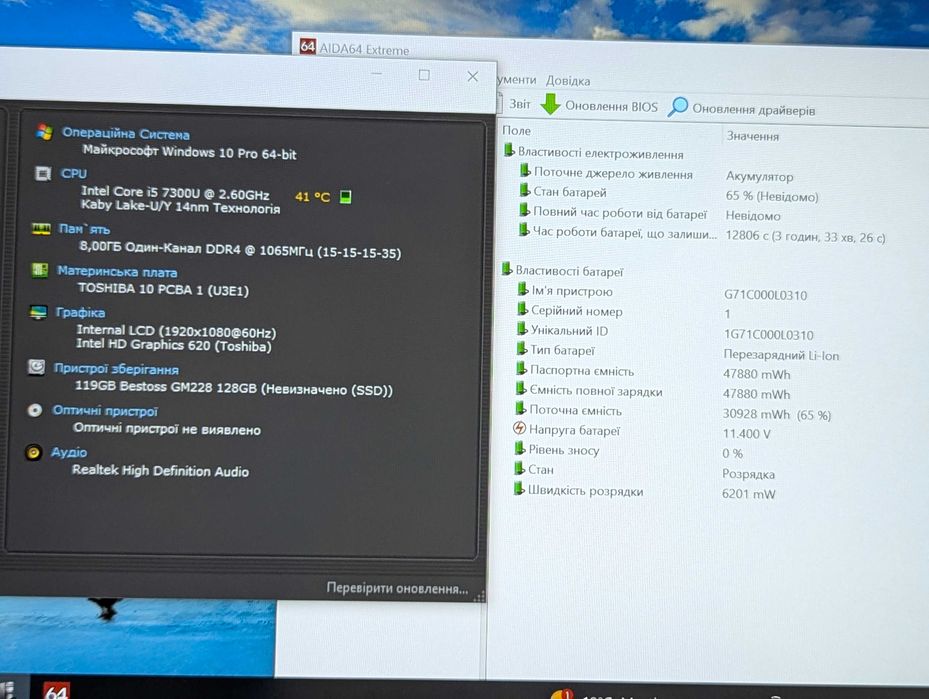This screenshot has height=699, width=929.
Task: Click the value 30928 mWh (65 %)
Action: point(776,415)
